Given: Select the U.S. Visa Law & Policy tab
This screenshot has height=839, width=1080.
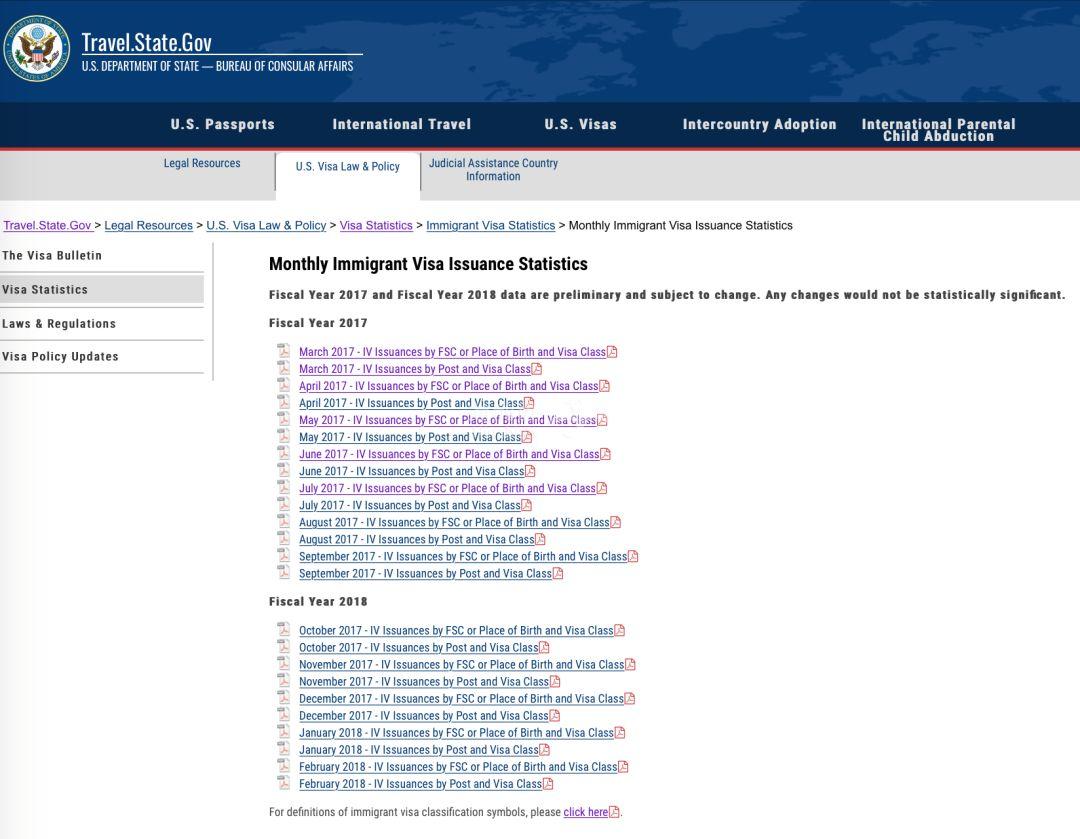Looking at the screenshot, I should click(348, 167).
